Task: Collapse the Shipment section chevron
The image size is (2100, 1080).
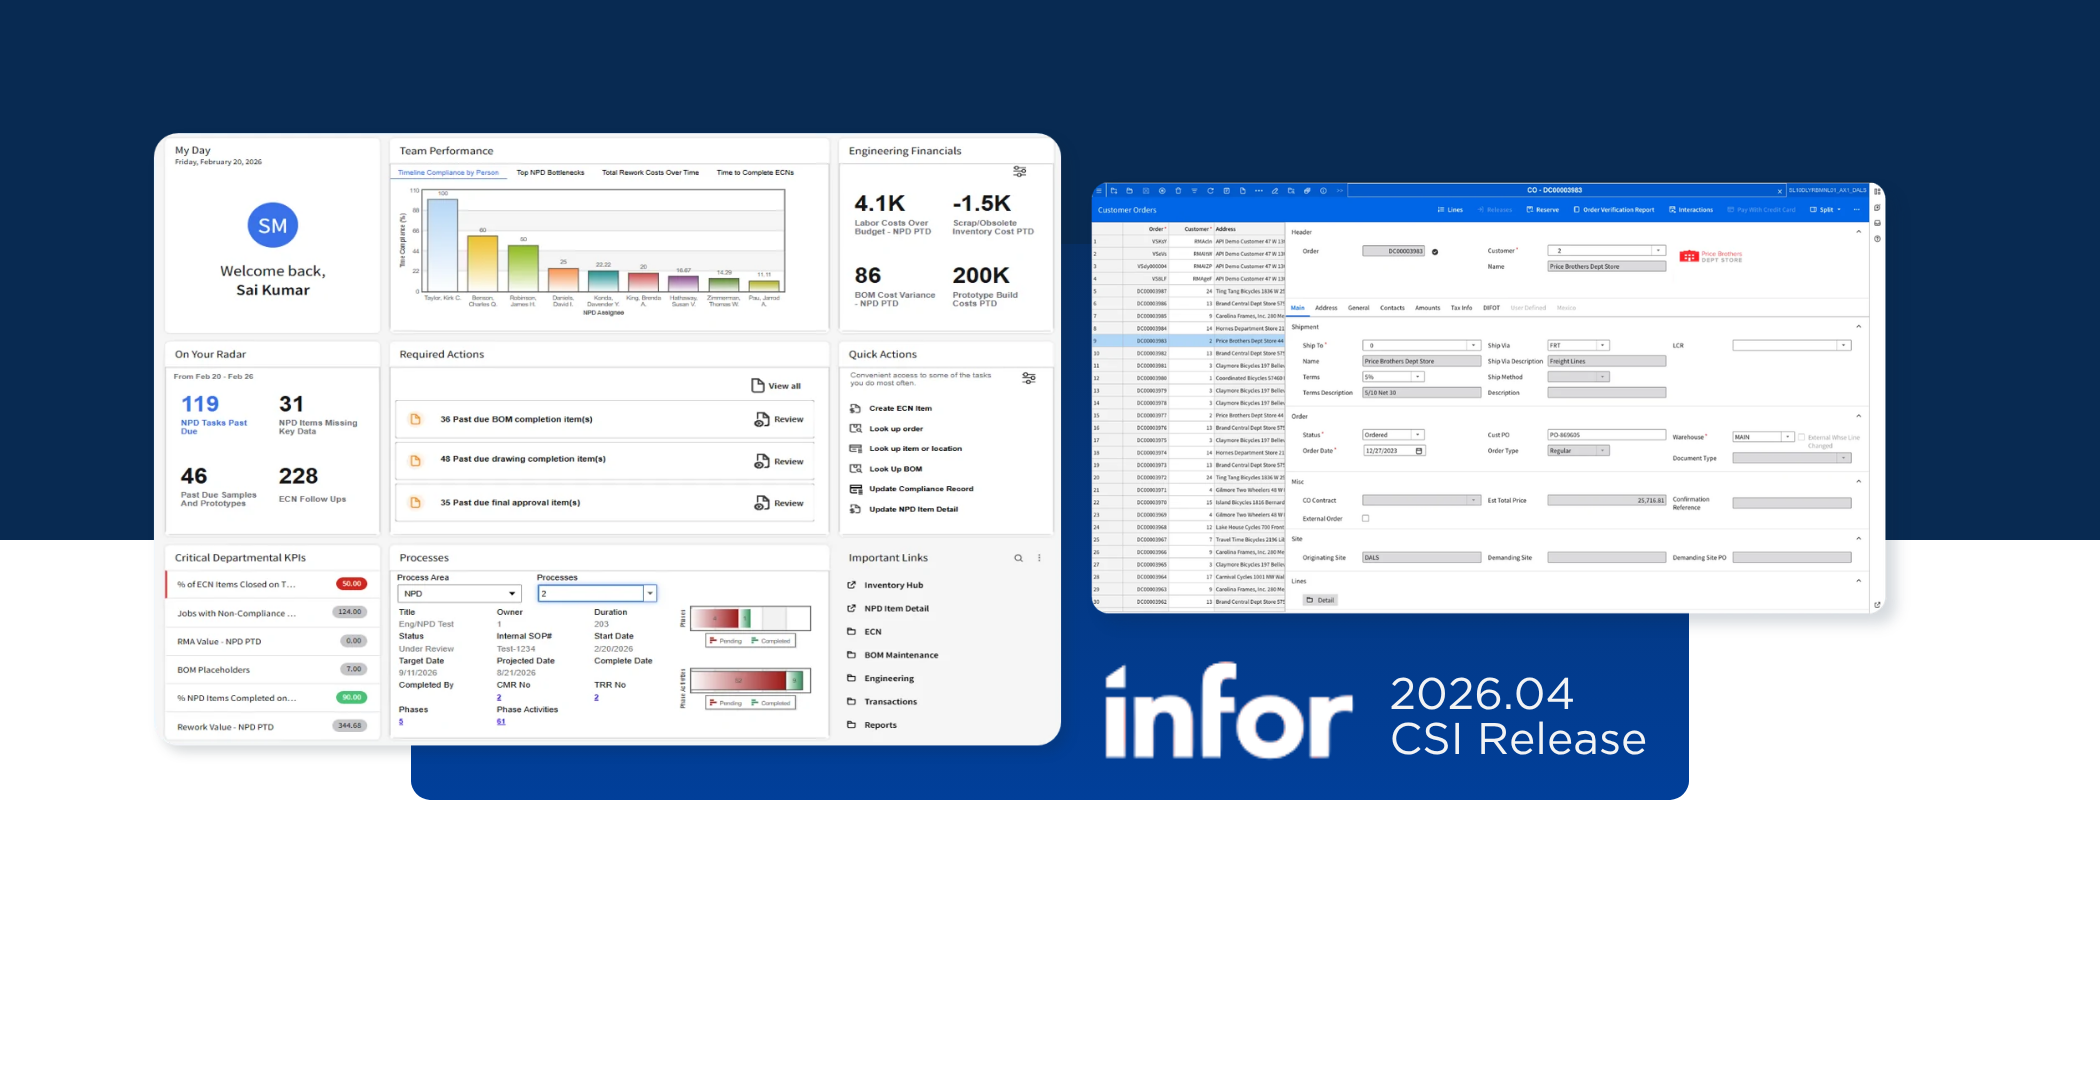Action: tap(1859, 327)
